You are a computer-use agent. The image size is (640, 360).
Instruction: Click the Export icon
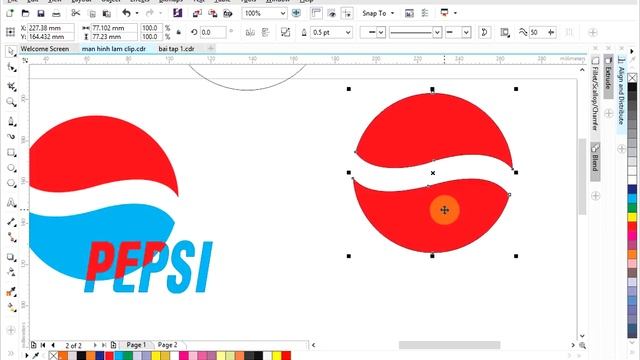213,13
